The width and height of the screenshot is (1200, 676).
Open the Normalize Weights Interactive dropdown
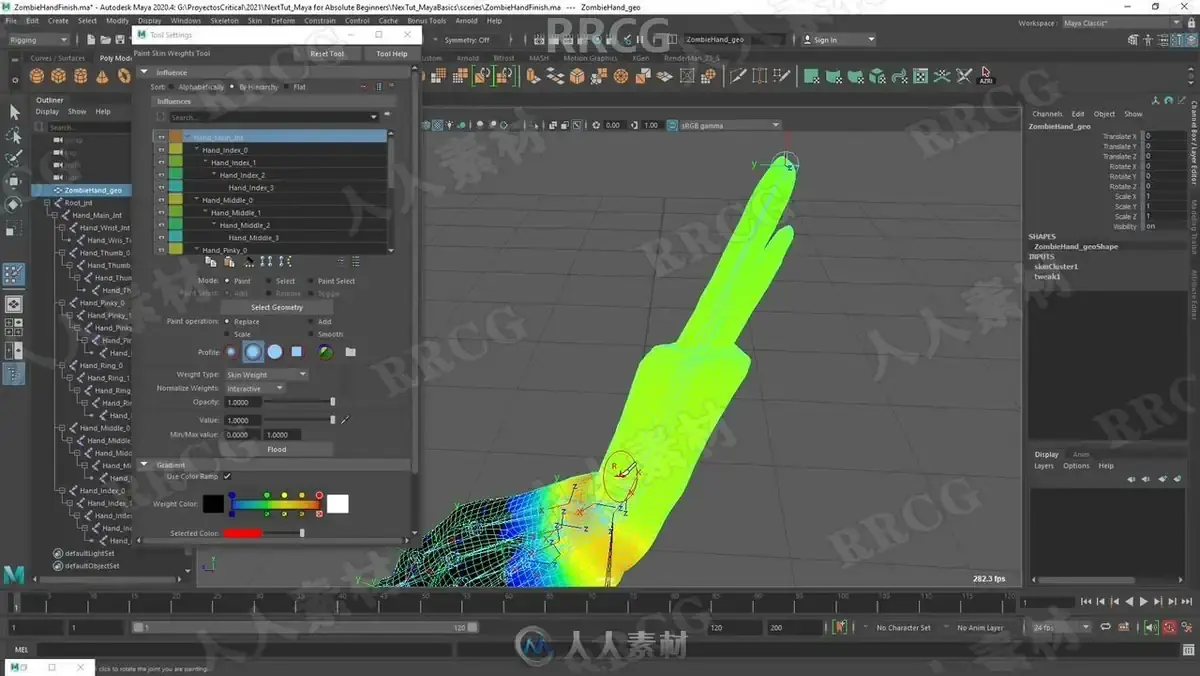254,388
